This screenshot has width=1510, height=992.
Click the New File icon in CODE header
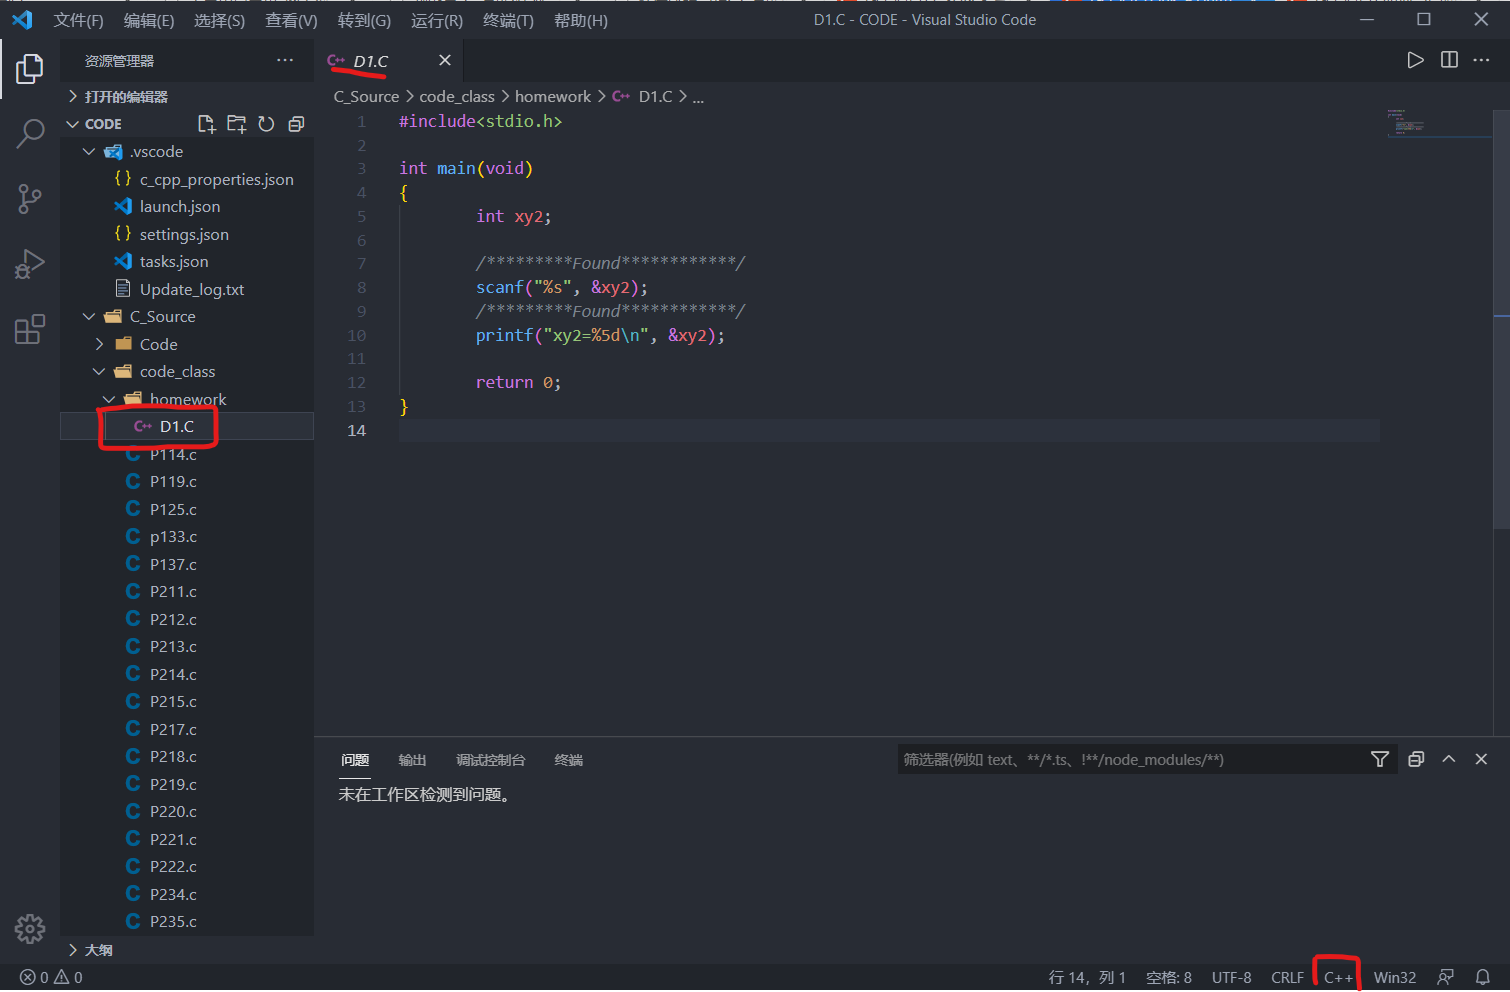point(206,124)
